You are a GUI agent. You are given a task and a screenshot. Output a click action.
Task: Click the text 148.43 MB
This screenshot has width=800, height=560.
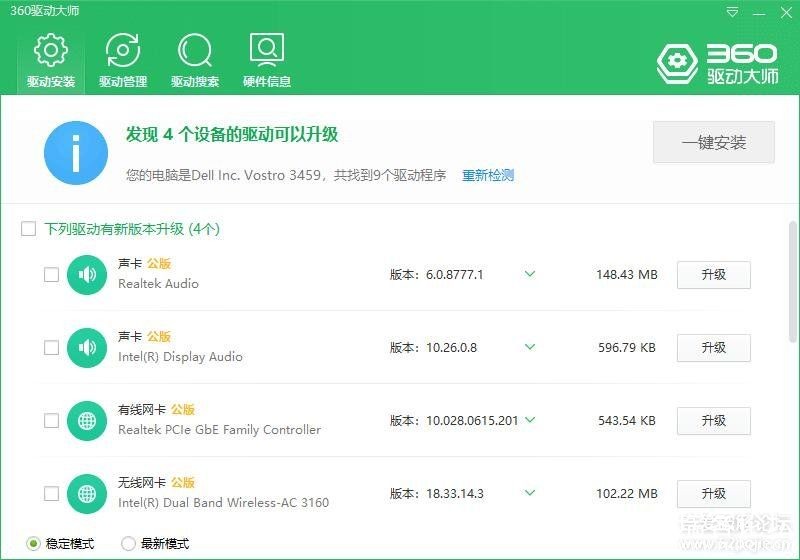[627, 275]
